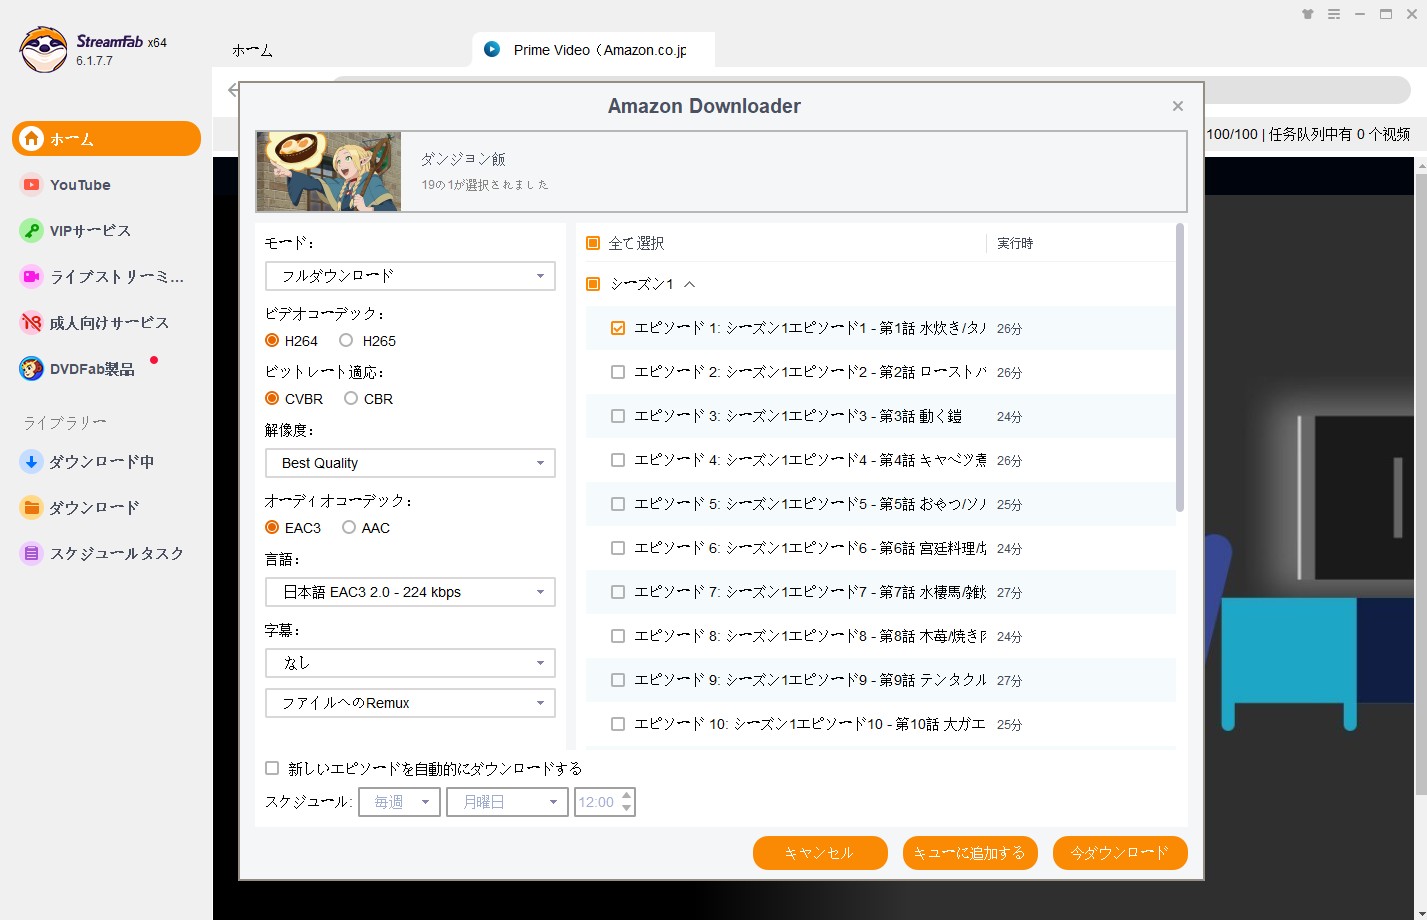Viewport: 1427px width, 920px height.
Task: Open the weekly schedule frequency dropdown
Action: click(399, 802)
